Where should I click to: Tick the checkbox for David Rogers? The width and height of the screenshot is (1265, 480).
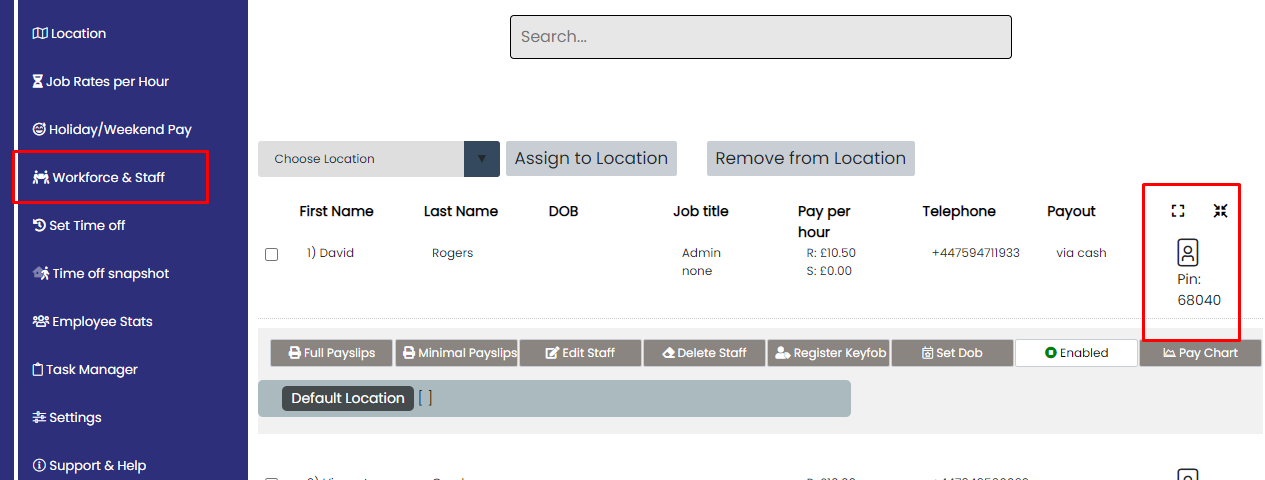271,255
